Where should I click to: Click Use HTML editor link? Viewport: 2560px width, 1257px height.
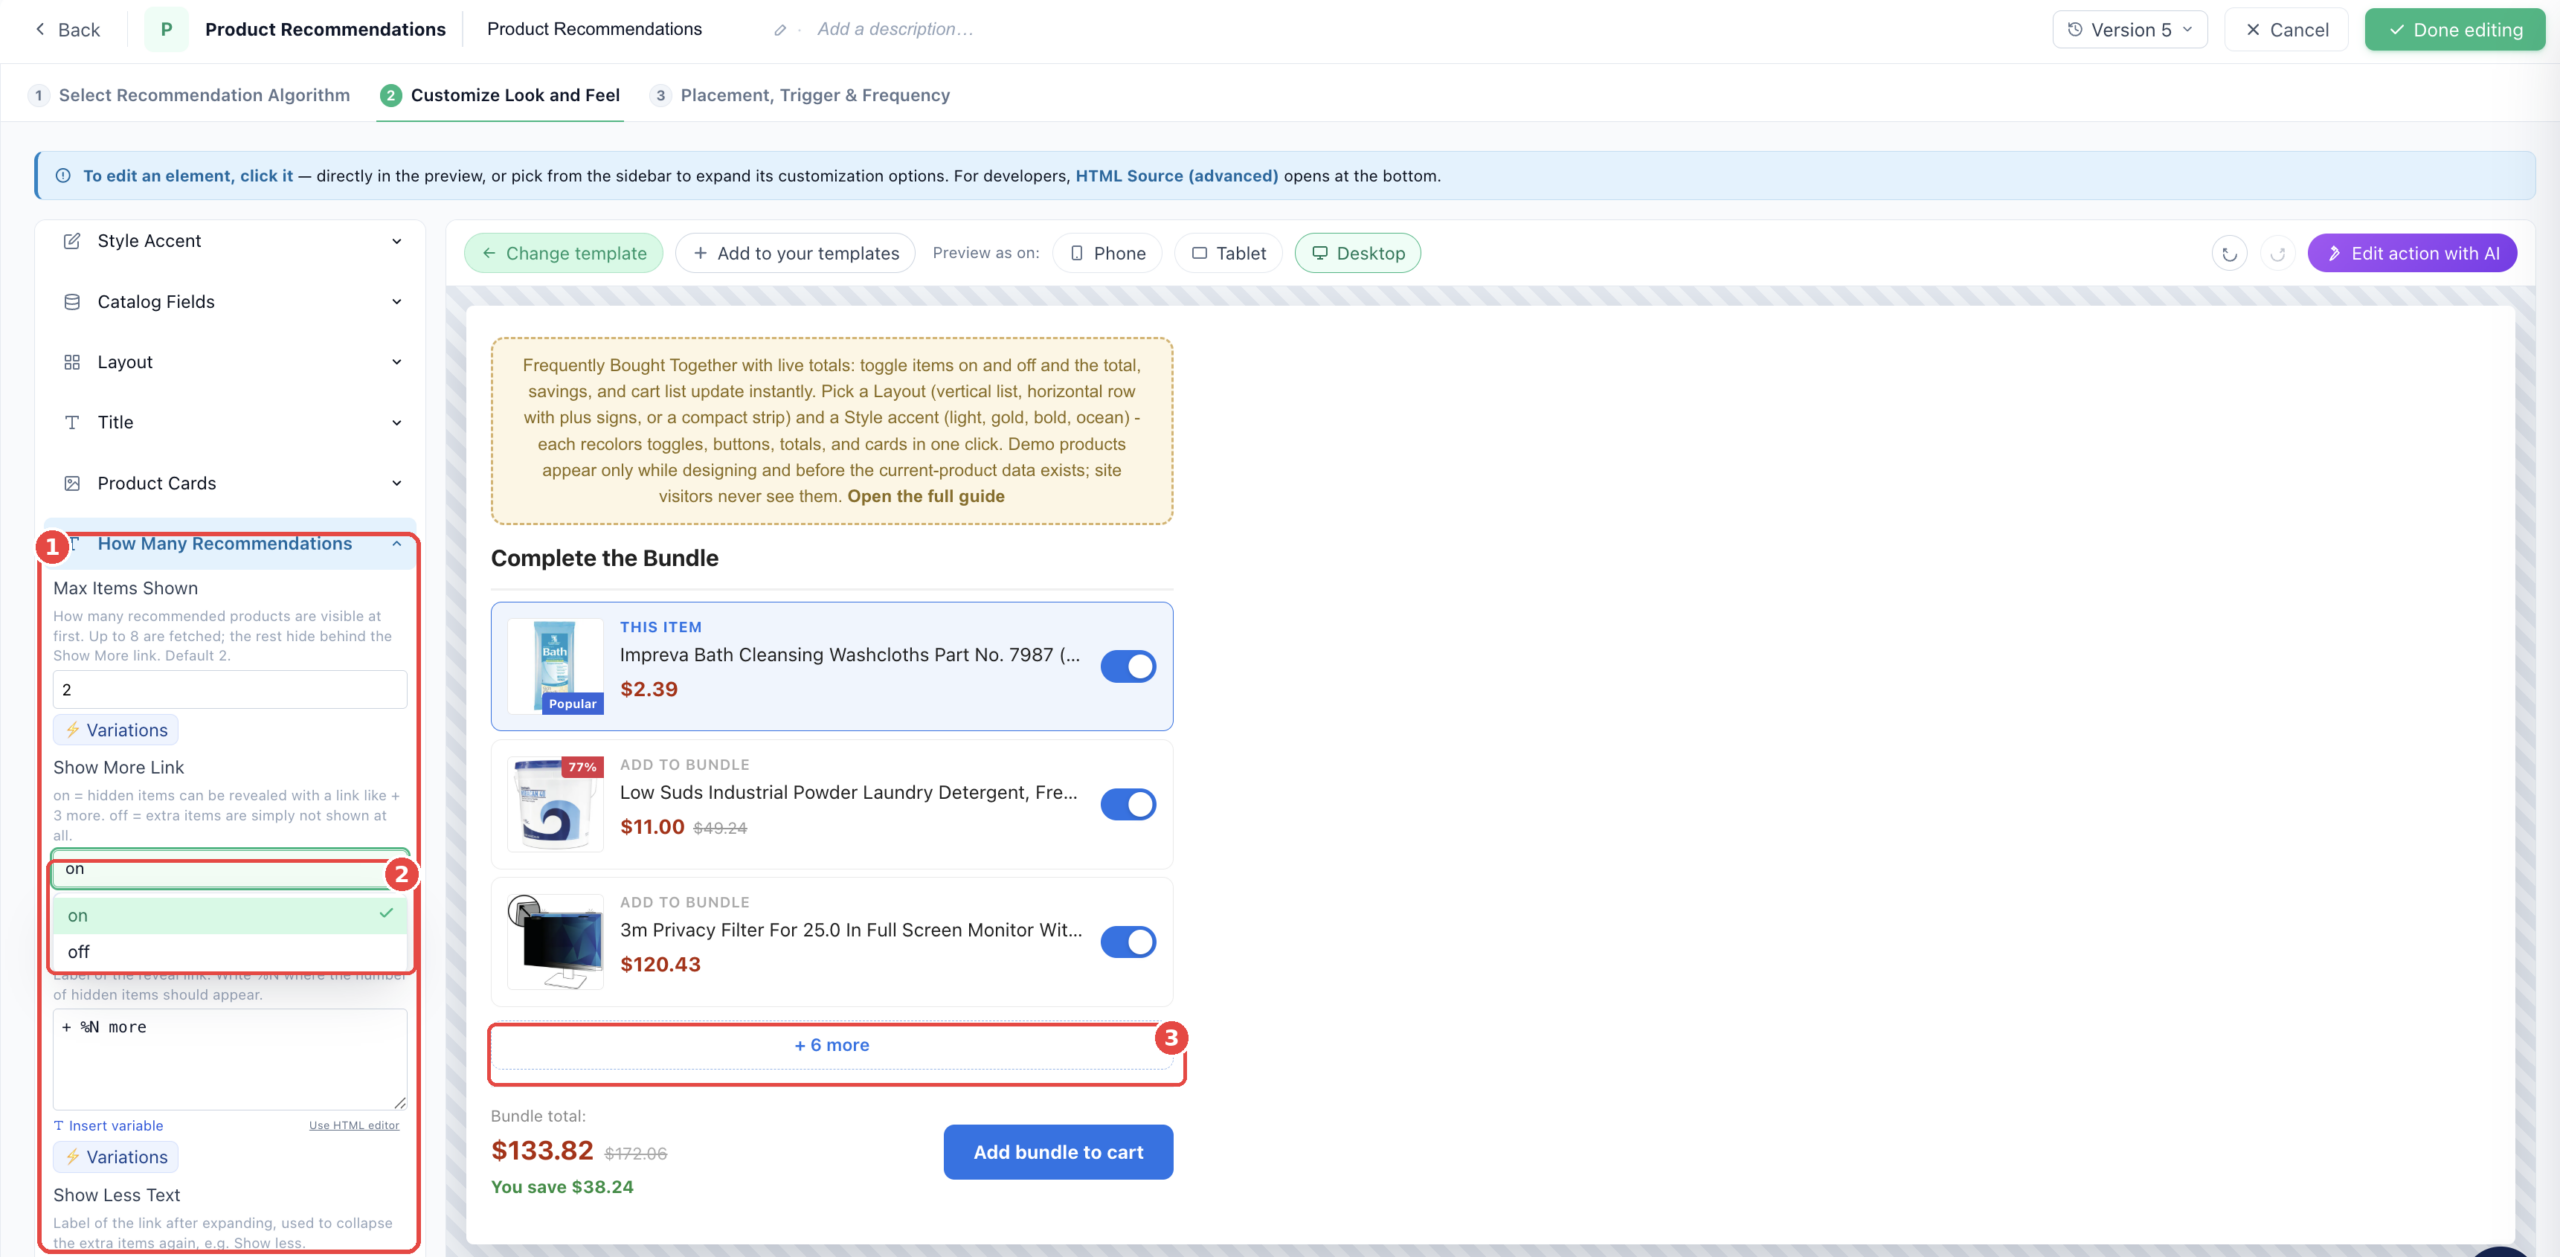(354, 1126)
